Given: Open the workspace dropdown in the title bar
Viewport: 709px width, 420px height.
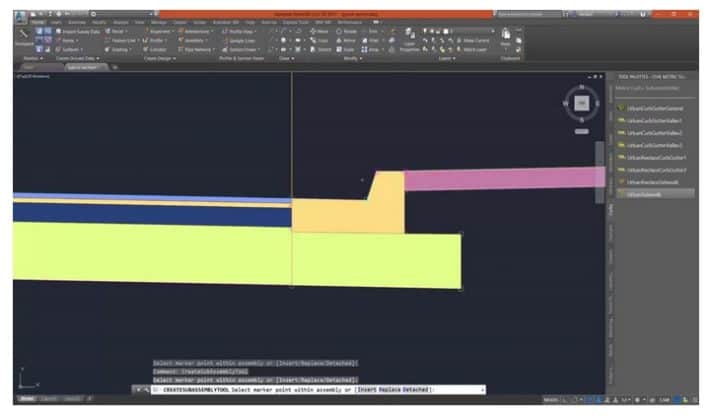Looking at the screenshot, I should point(123,14).
